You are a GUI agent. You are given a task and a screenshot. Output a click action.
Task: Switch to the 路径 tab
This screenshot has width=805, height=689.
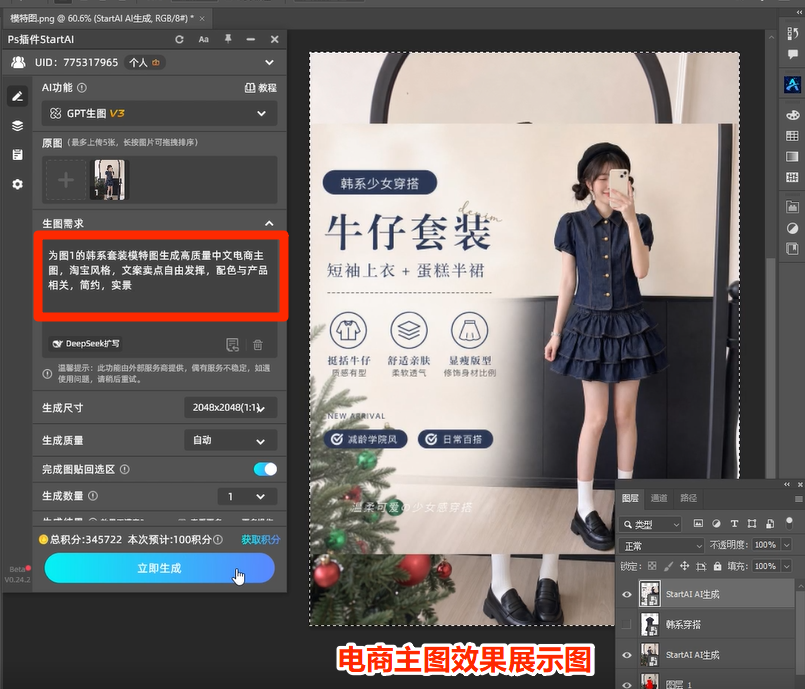click(688, 498)
